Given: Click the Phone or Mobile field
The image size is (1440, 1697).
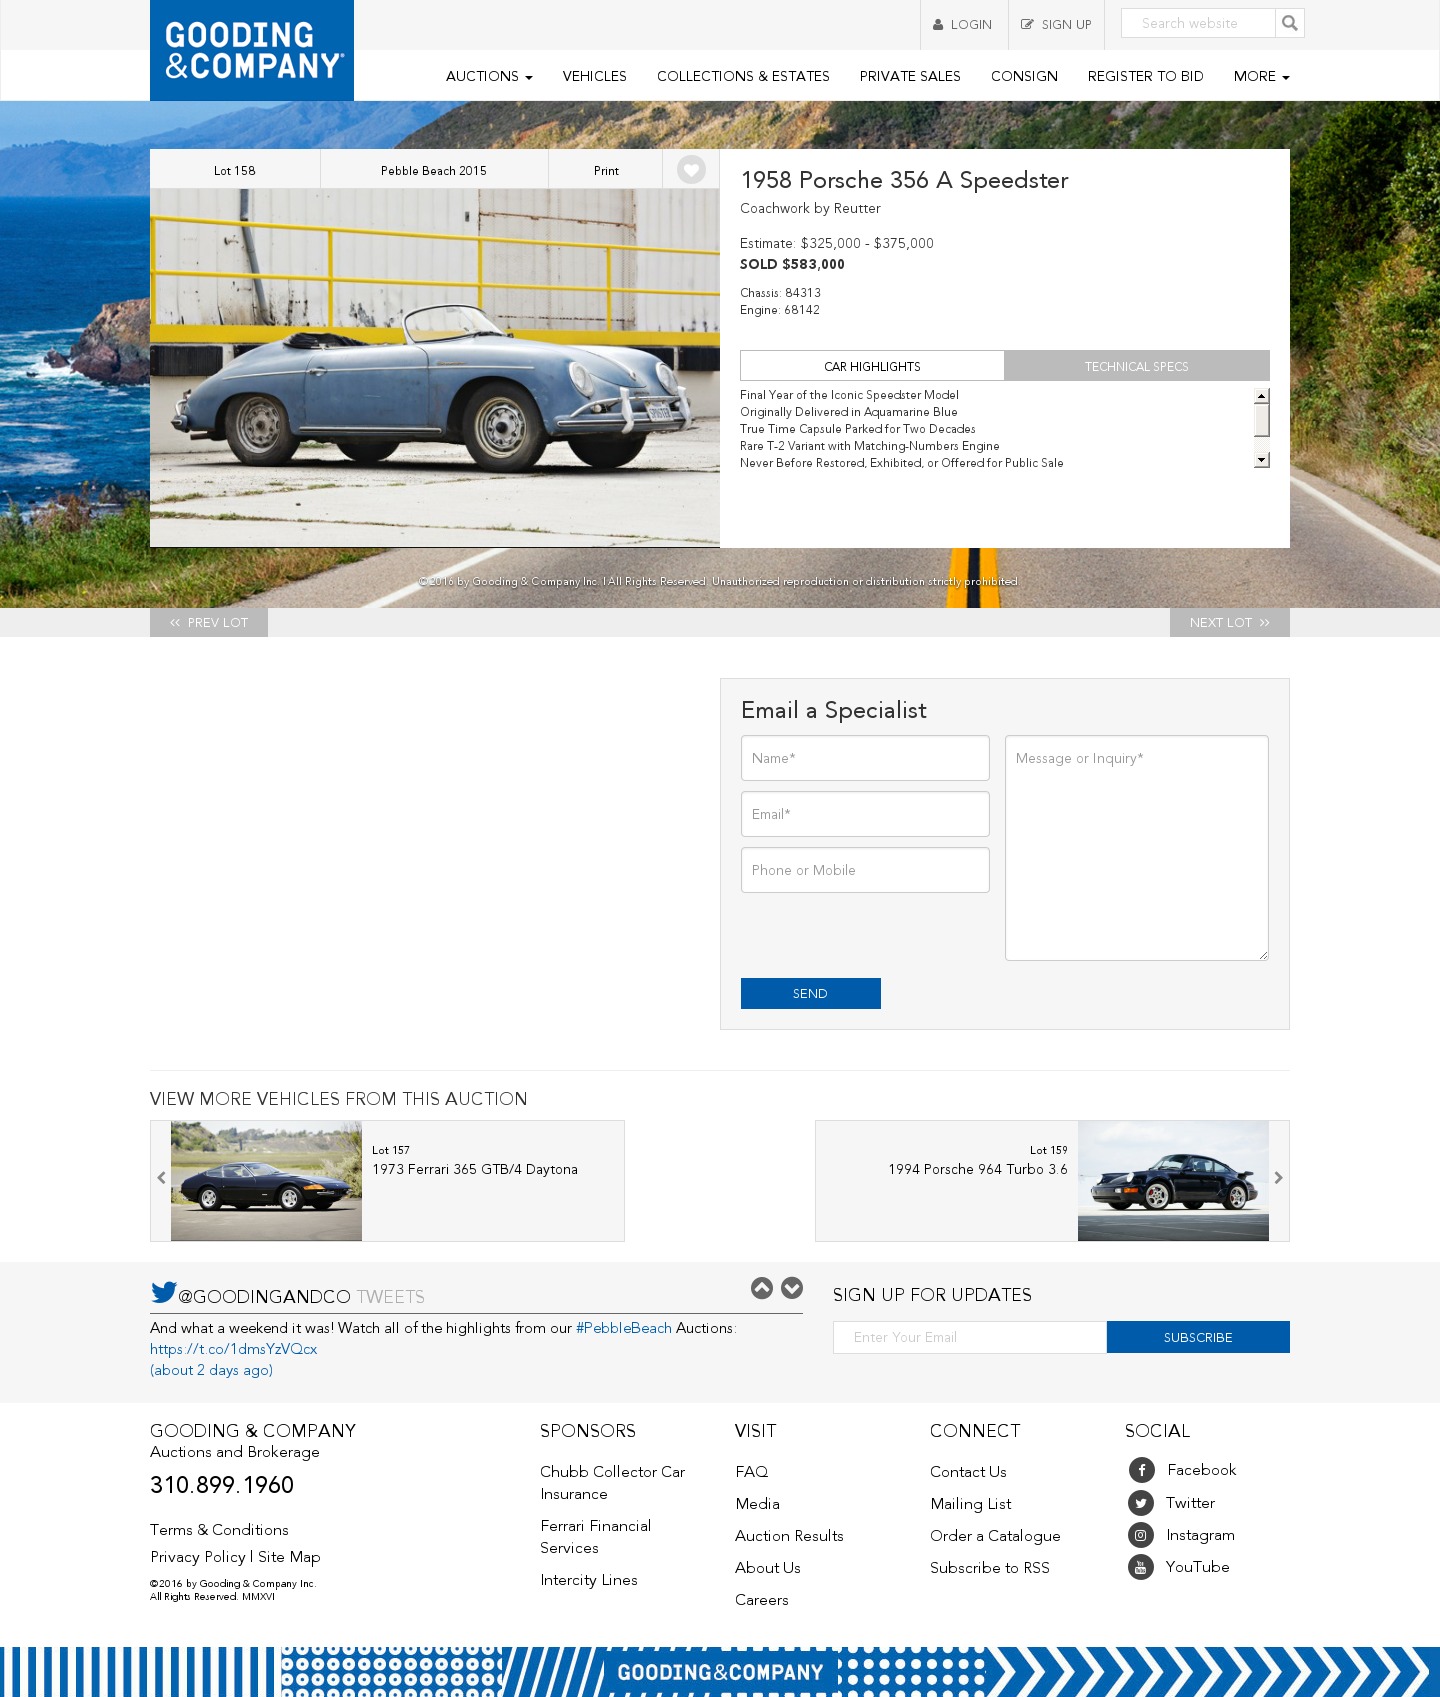Looking at the screenshot, I should pyautogui.click(x=865, y=870).
